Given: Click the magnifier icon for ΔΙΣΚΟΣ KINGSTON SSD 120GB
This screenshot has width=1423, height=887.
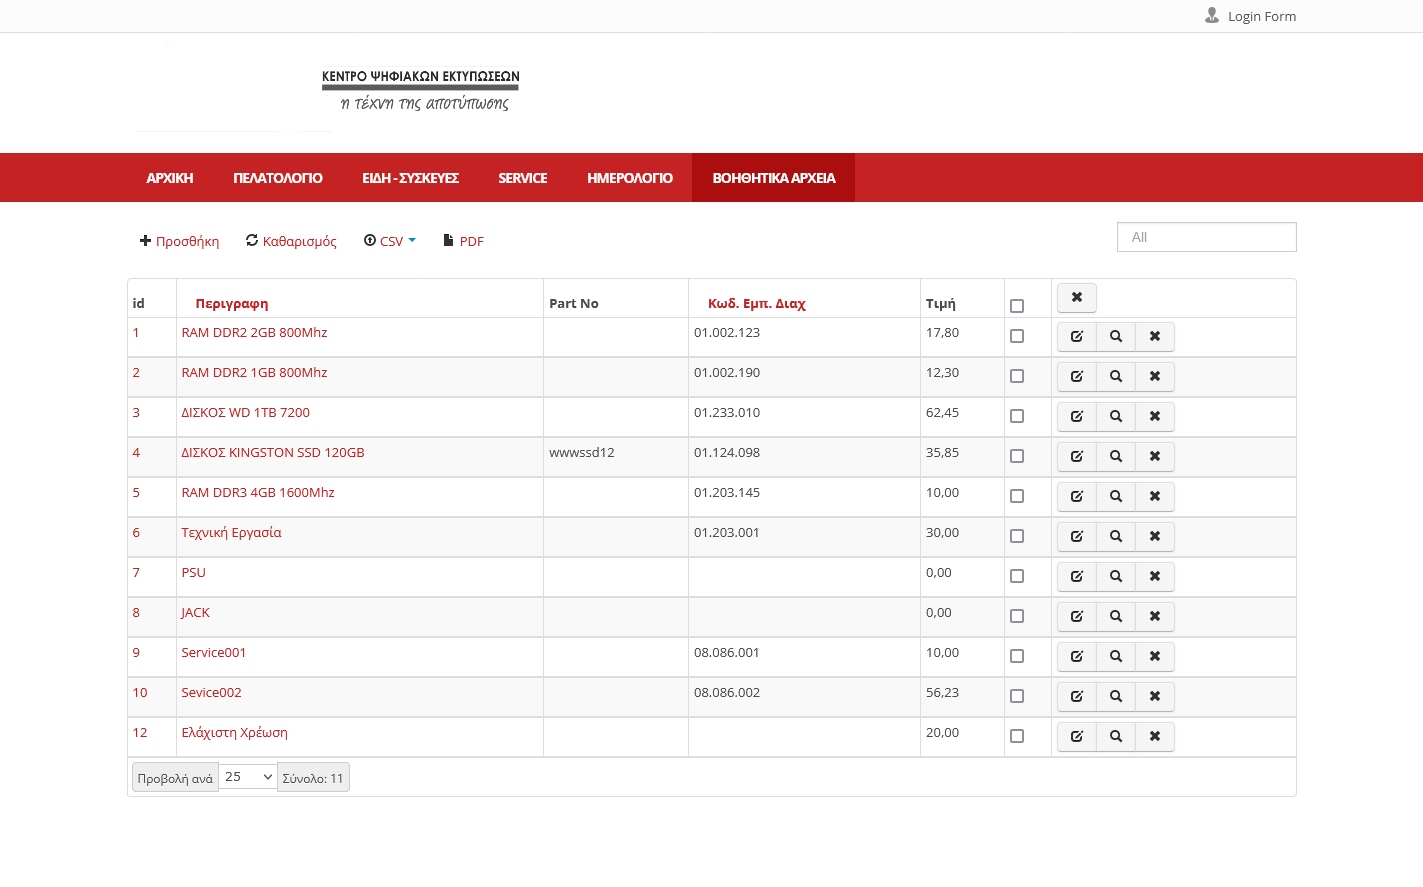Looking at the screenshot, I should [1115, 457].
